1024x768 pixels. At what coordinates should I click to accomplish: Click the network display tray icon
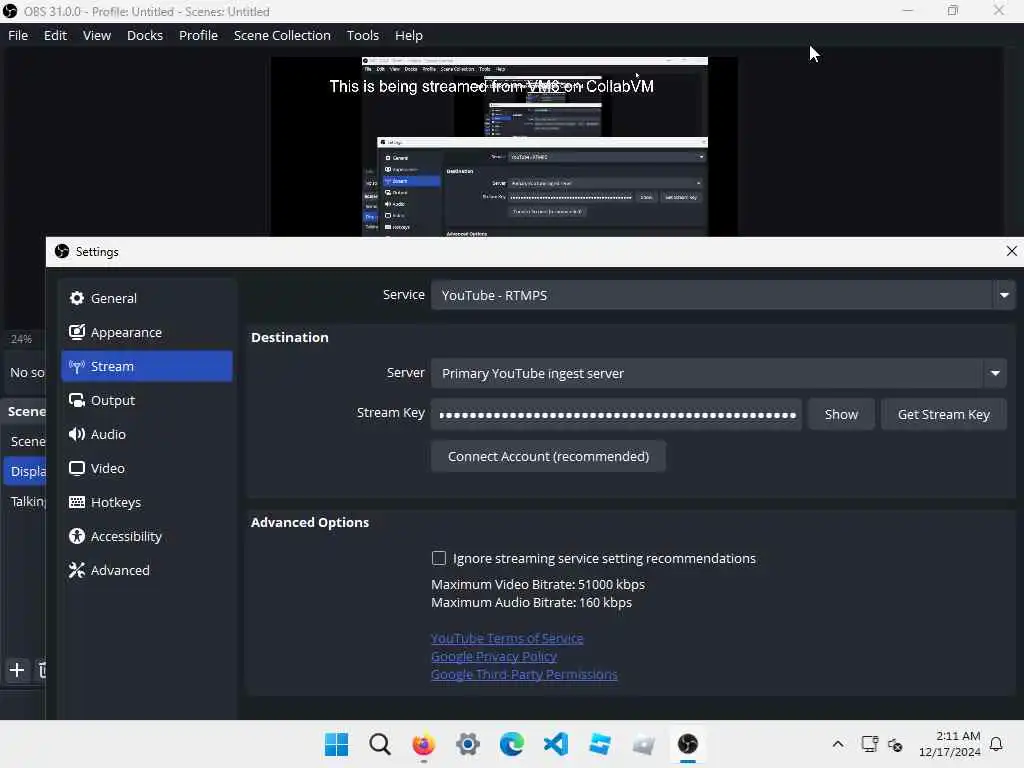click(x=869, y=744)
